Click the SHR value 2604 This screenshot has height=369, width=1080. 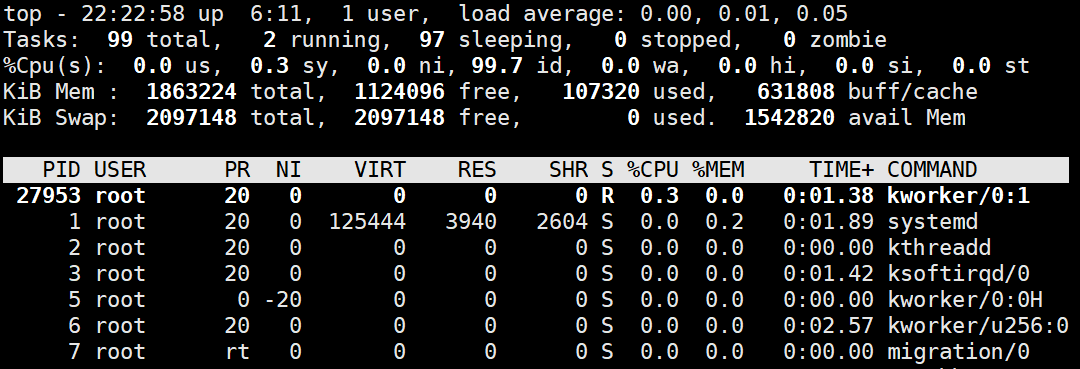point(562,222)
